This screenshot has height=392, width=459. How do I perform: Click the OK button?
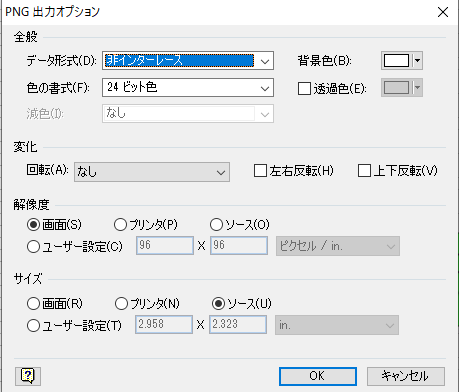(318, 376)
